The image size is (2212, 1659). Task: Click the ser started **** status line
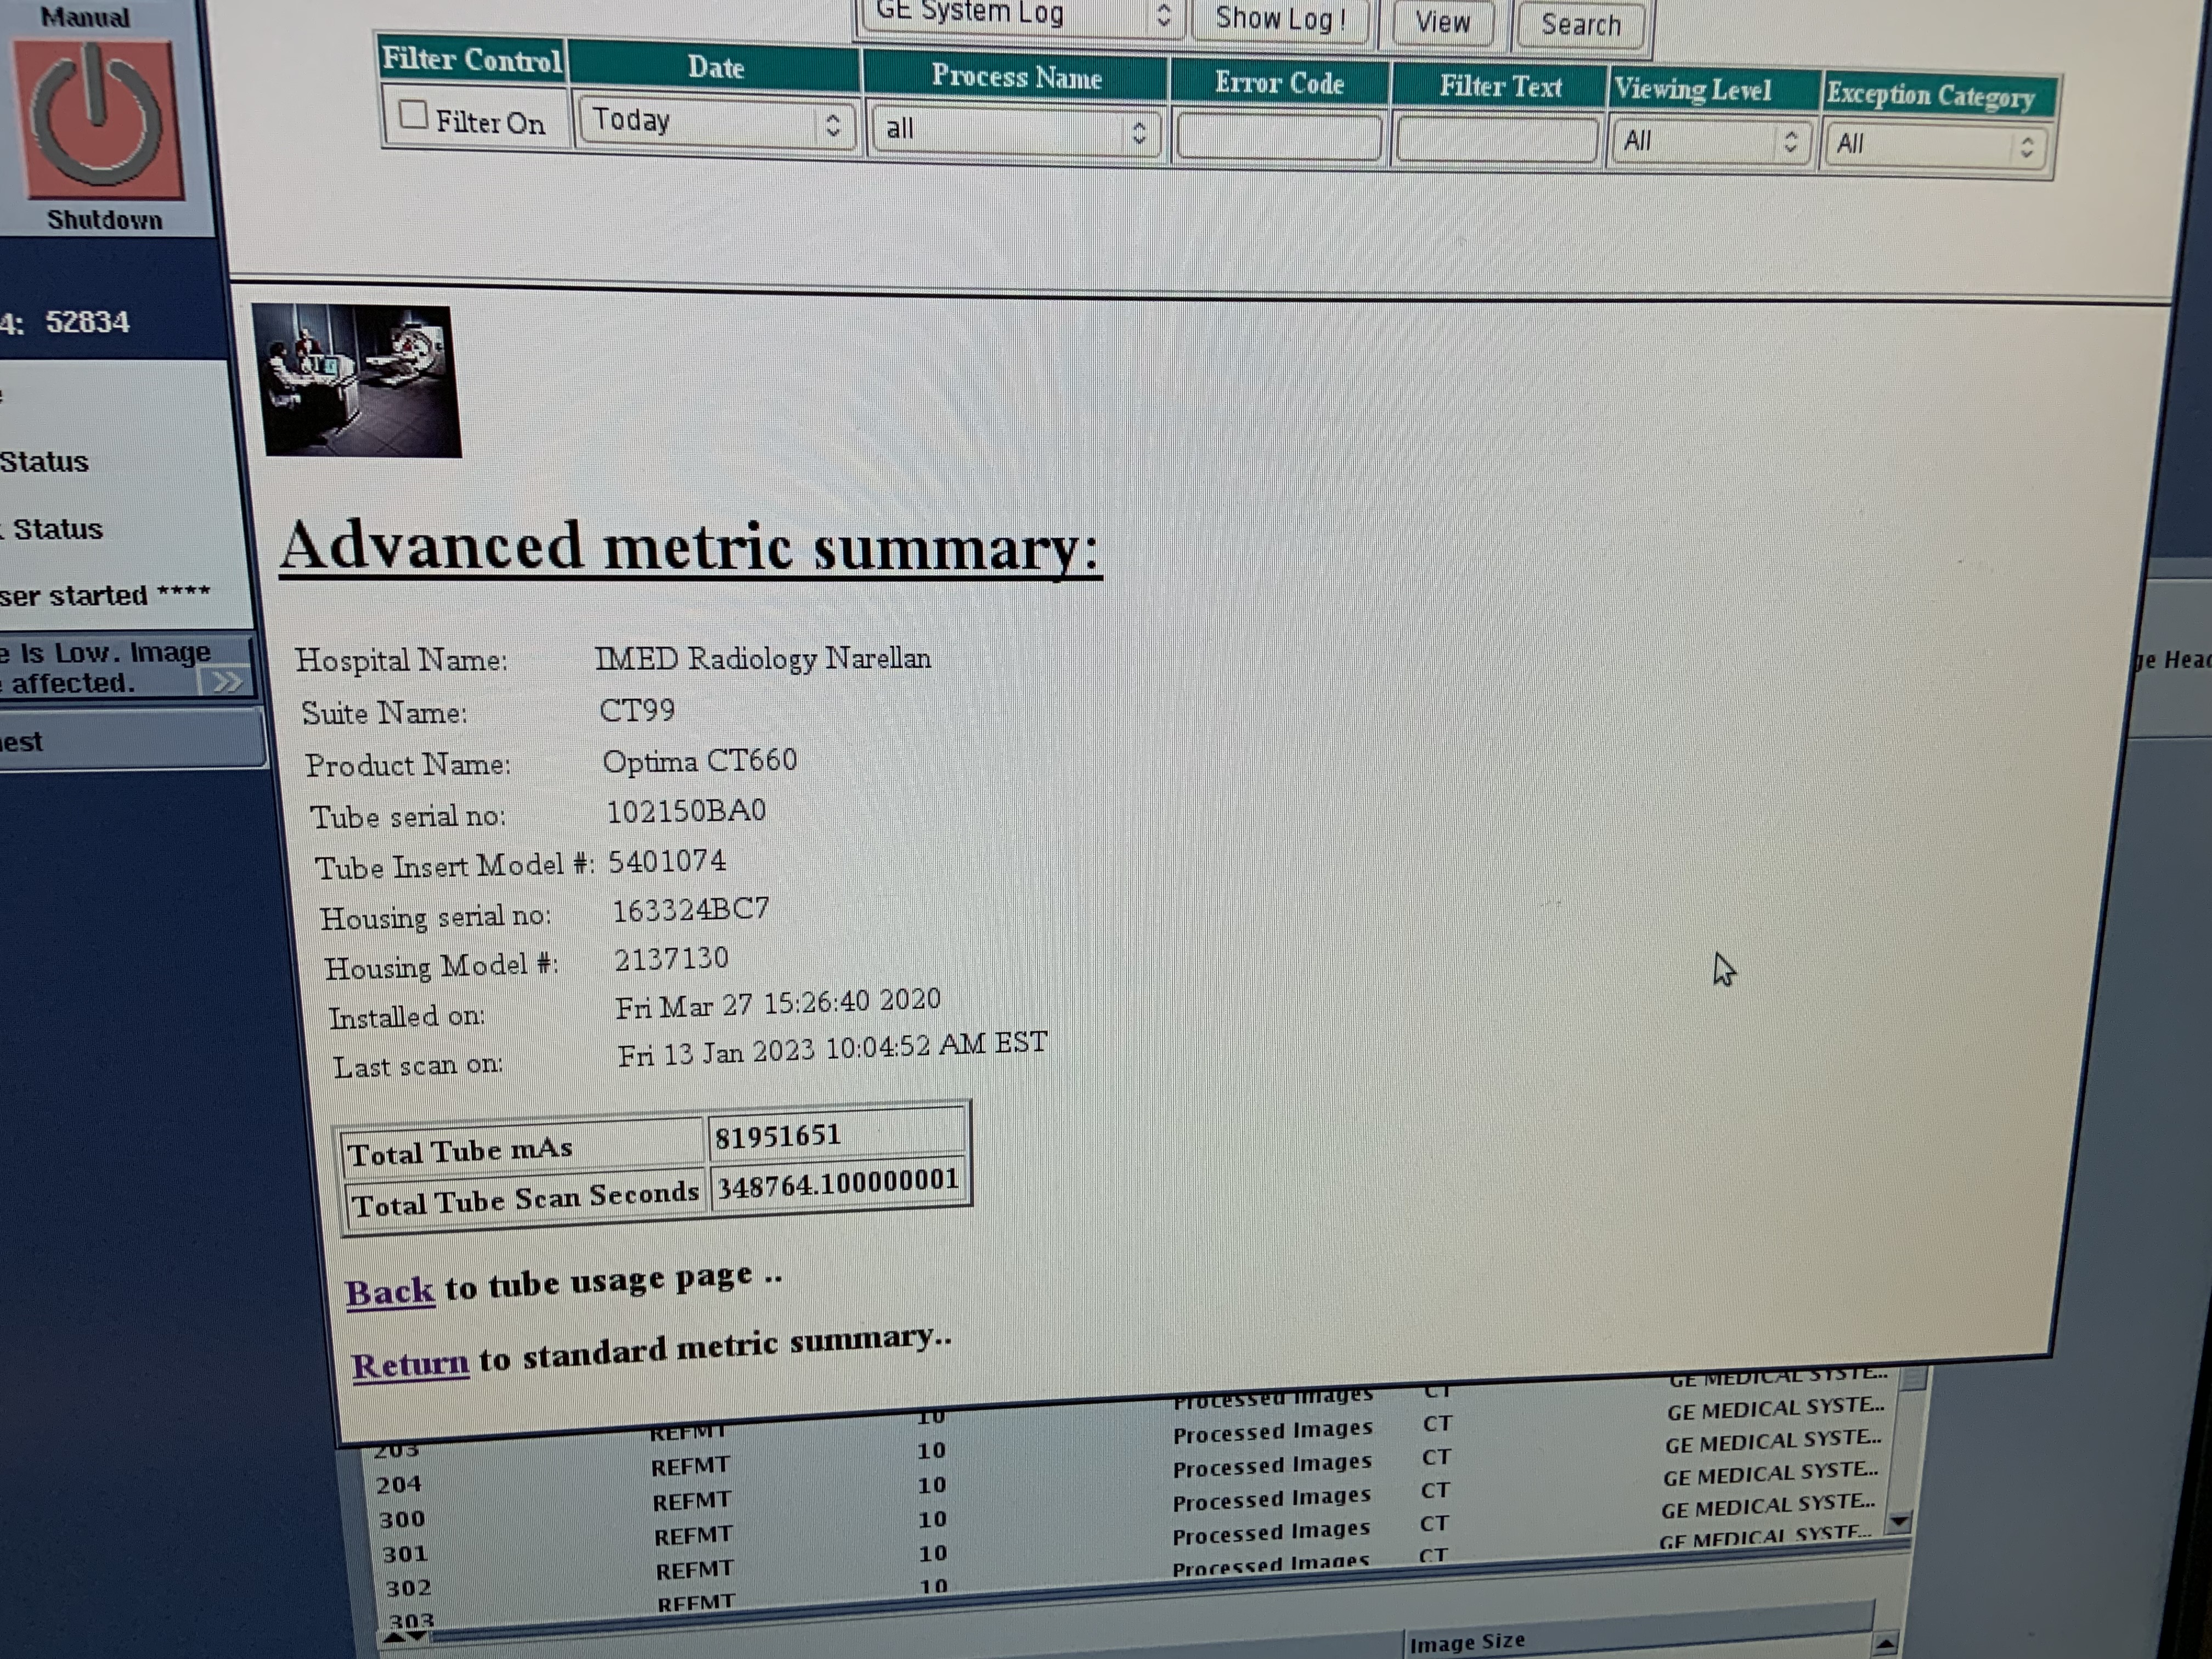coord(105,595)
